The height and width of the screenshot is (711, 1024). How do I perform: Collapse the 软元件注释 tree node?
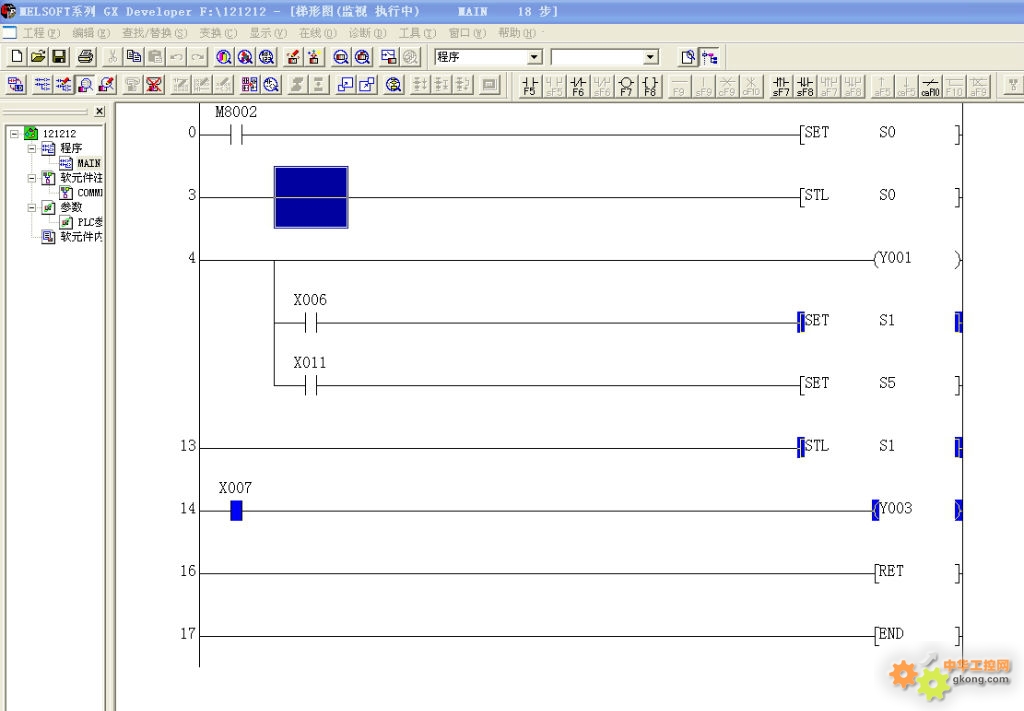[x=31, y=178]
